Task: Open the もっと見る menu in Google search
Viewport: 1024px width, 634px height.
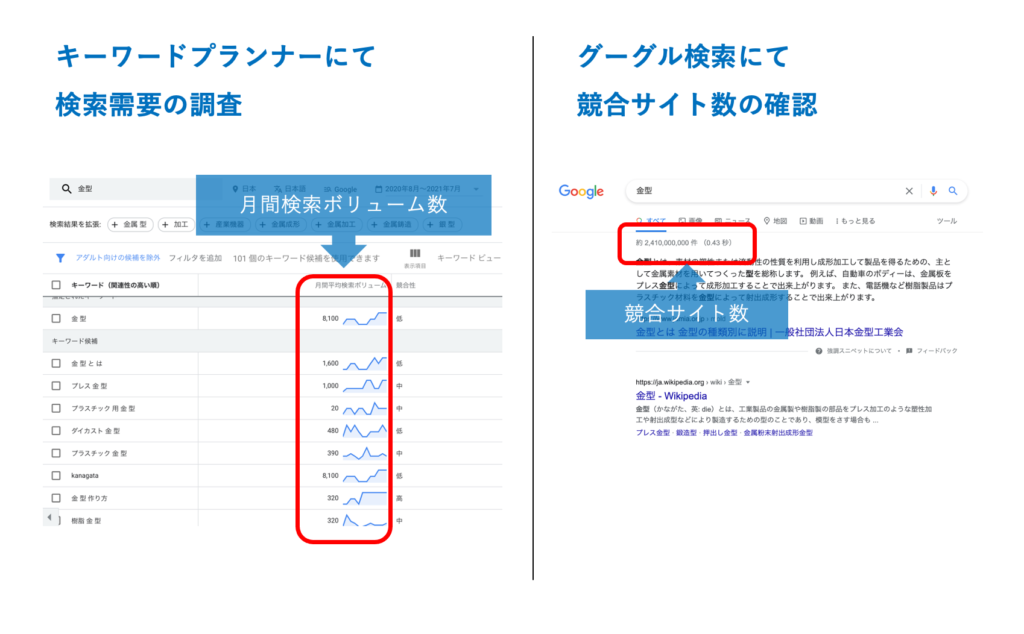Action: click(856, 221)
